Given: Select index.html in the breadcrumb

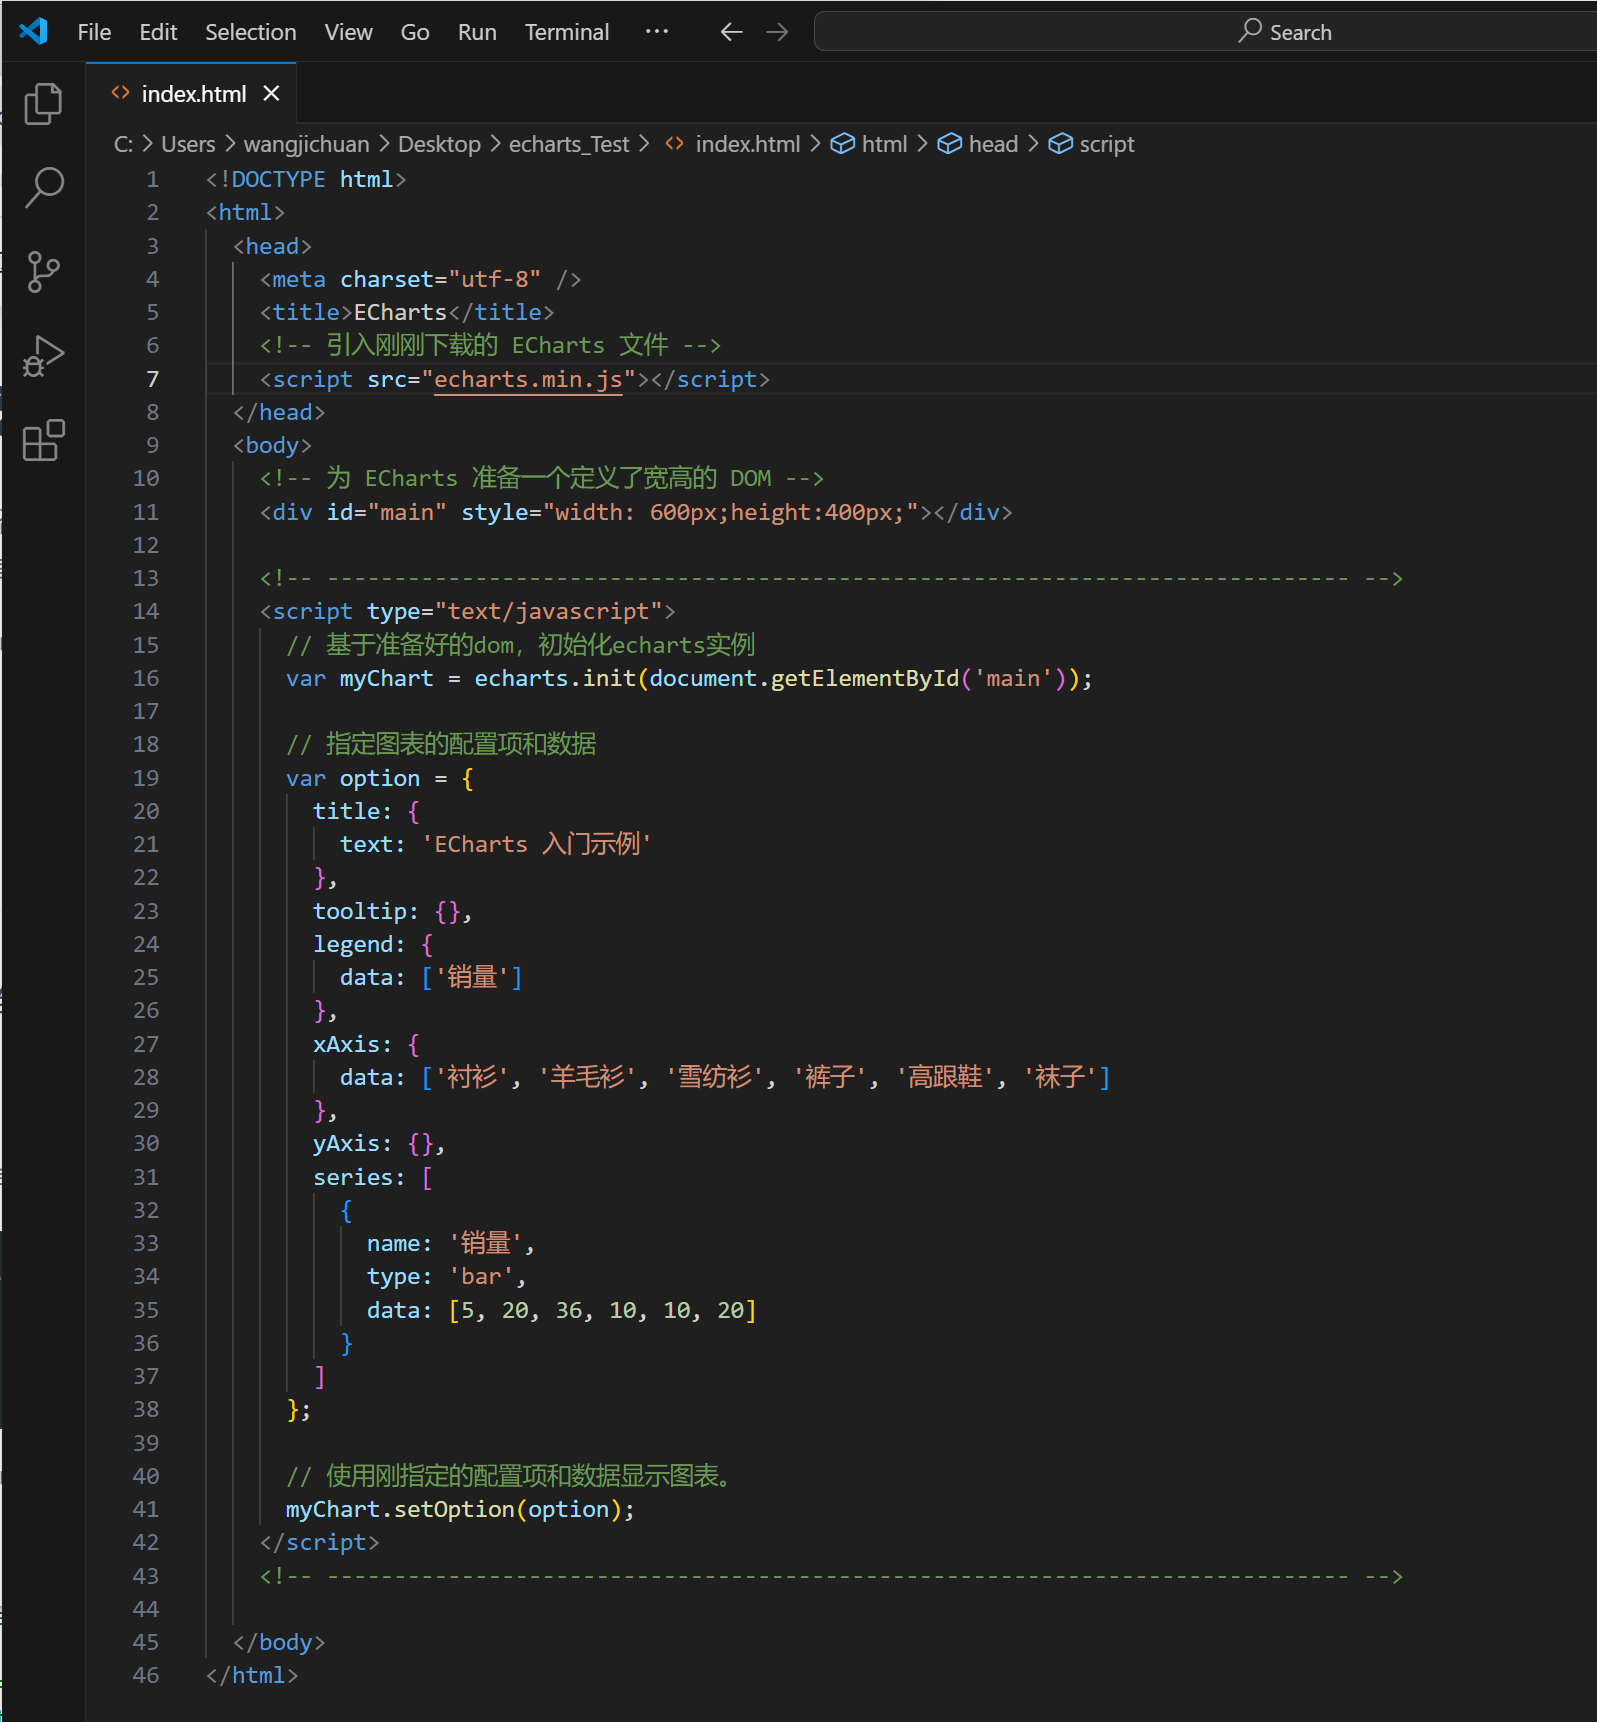Looking at the screenshot, I should (x=747, y=144).
